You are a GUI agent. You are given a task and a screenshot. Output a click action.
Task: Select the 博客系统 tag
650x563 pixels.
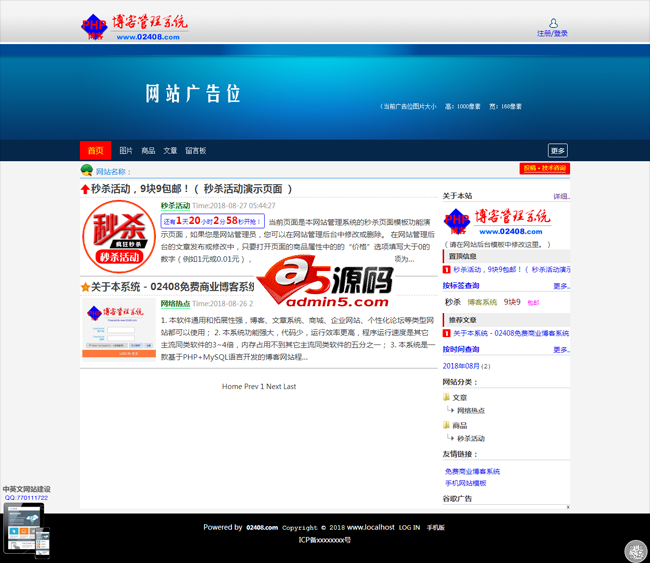(x=482, y=302)
